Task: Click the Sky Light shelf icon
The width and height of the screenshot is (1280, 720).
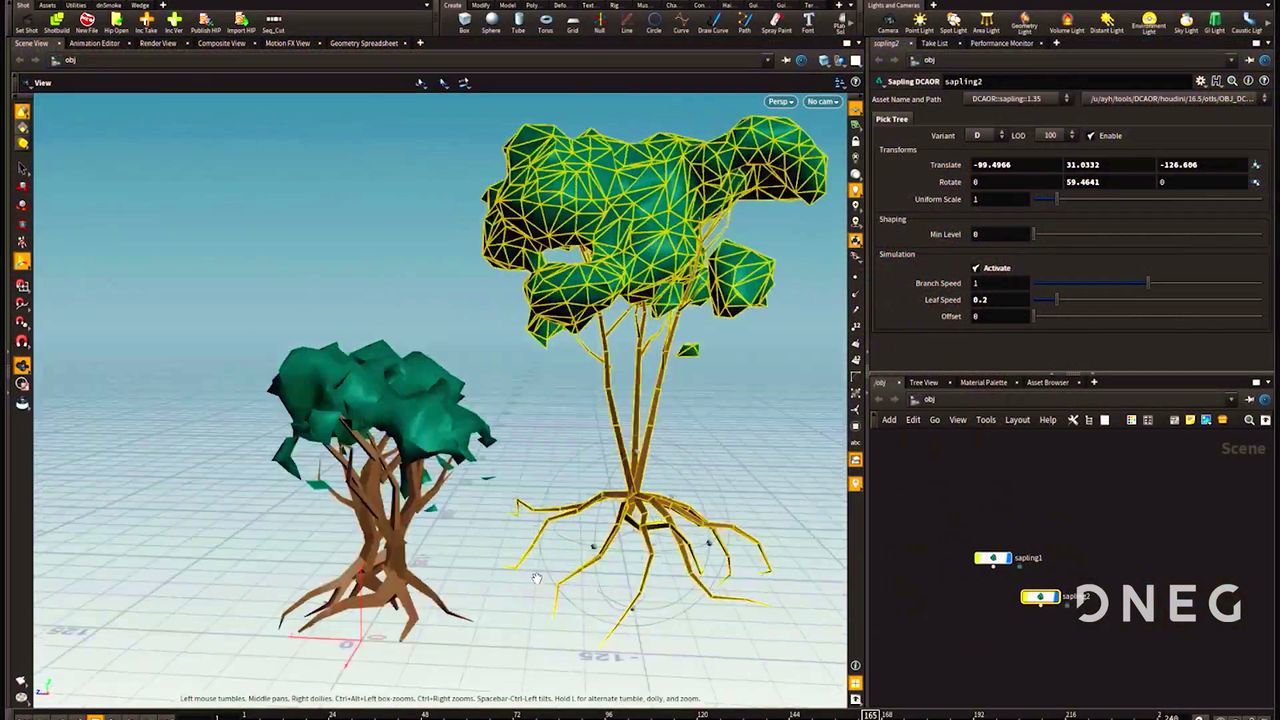Action: (x=1185, y=22)
